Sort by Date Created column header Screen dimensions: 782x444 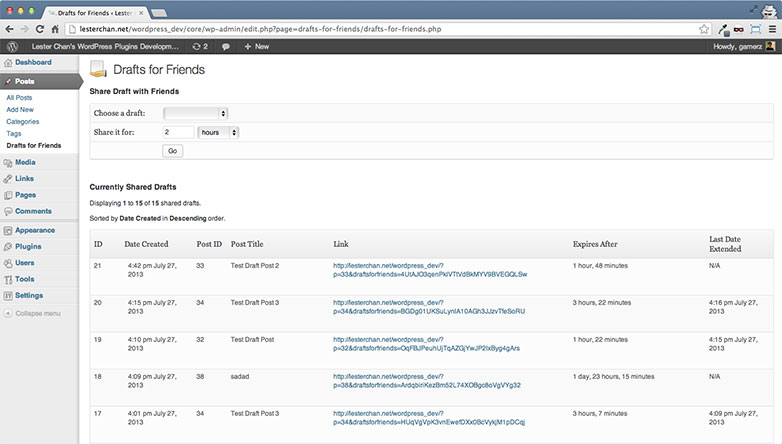[x=146, y=244]
